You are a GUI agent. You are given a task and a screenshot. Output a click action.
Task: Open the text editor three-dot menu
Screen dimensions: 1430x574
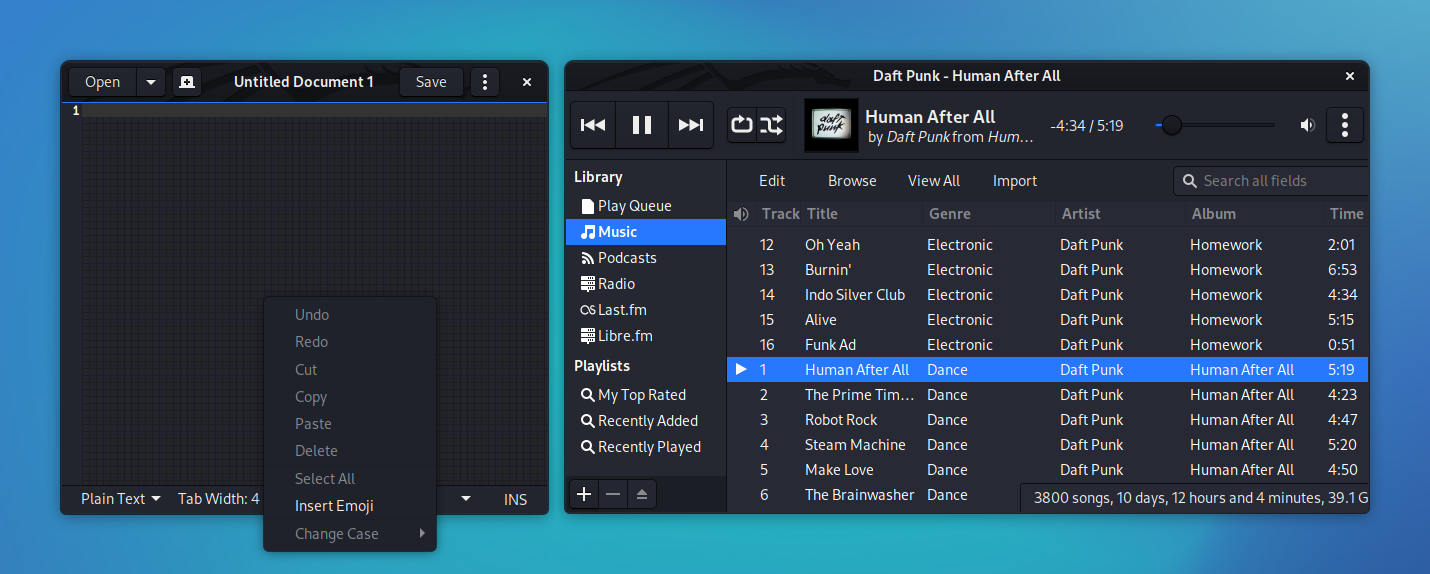pyautogui.click(x=485, y=82)
